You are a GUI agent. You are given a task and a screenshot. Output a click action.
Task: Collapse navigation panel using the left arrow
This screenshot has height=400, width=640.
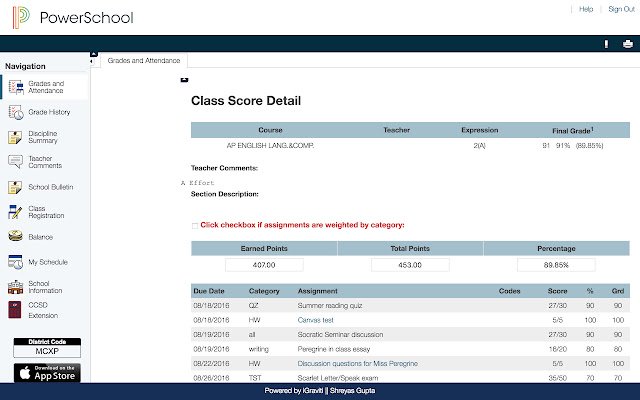pyautogui.click(x=91, y=61)
